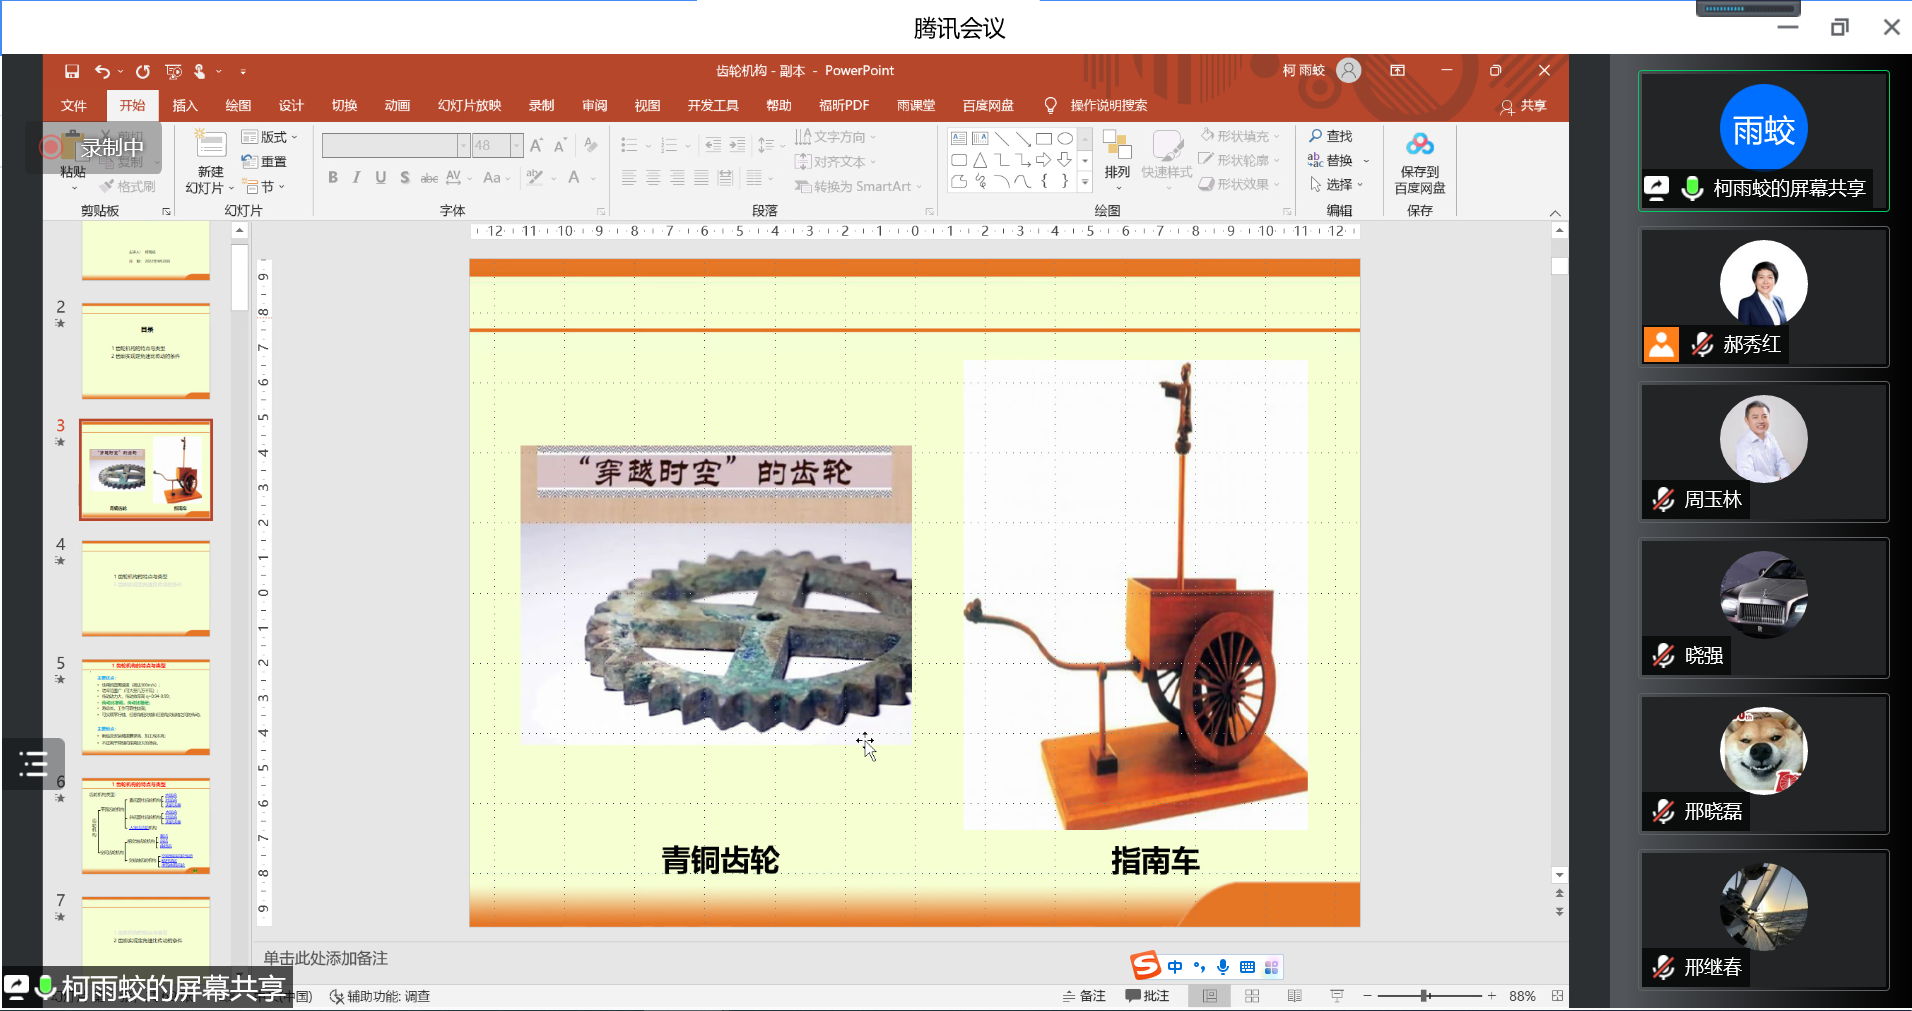Select slide 5 thumbnail

[x=146, y=706]
